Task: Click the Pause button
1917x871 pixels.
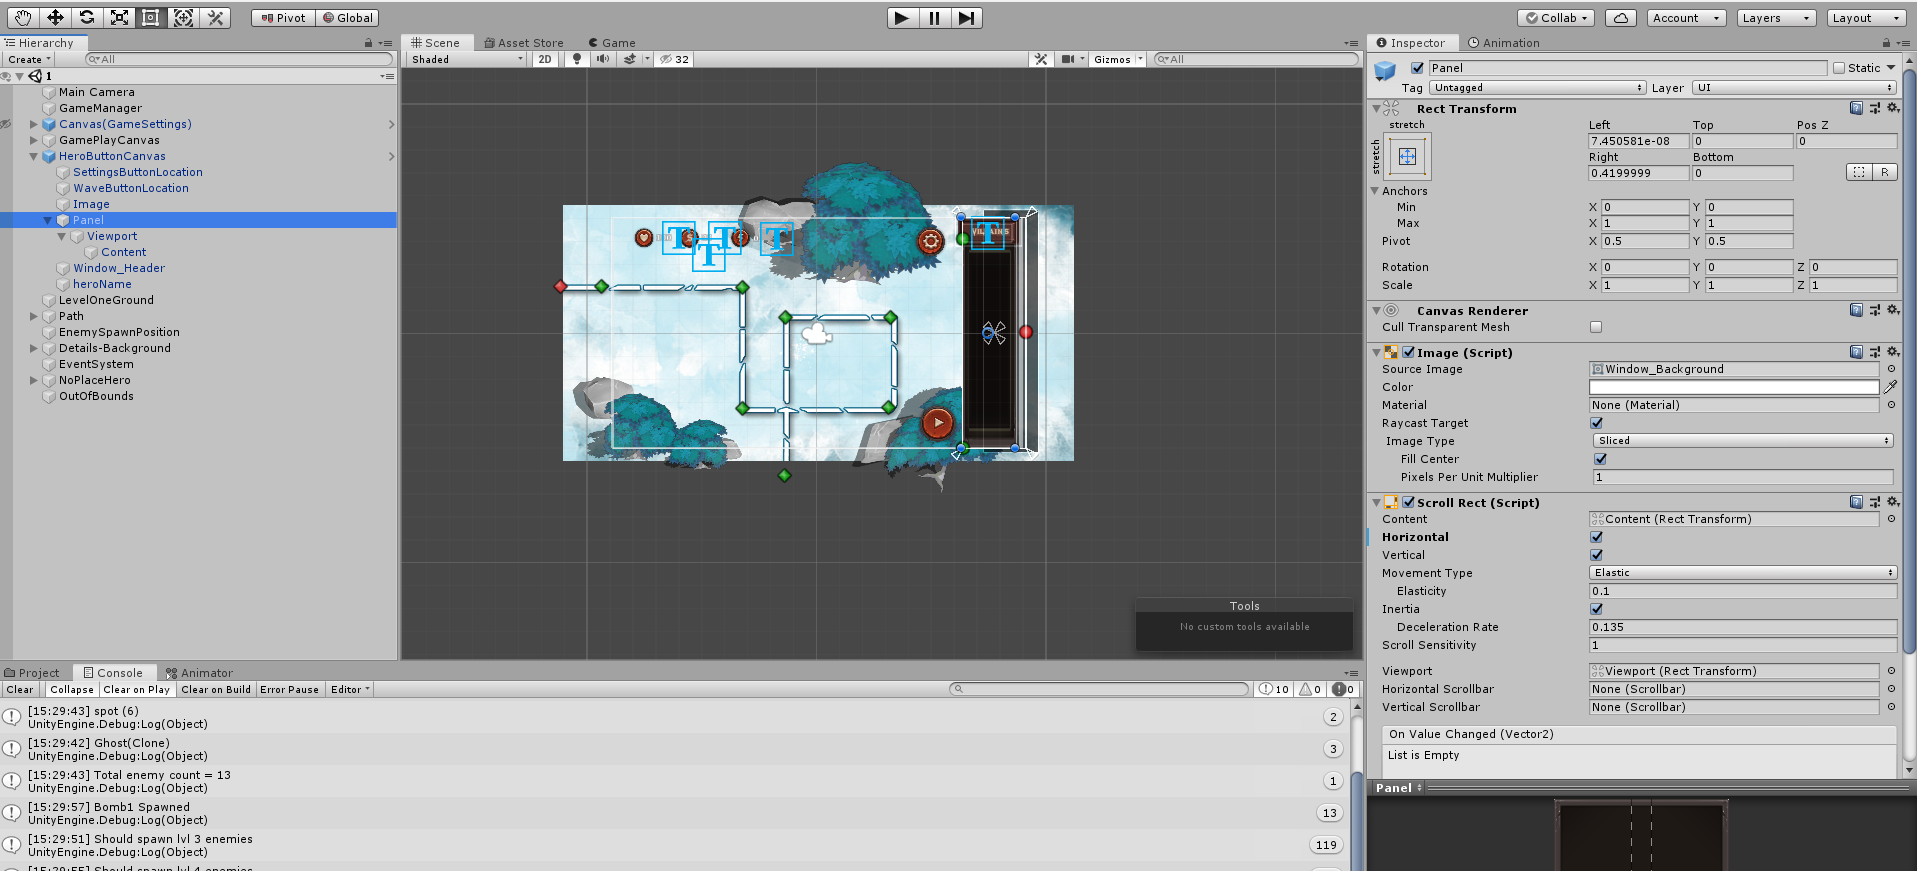Action: (934, 17)
